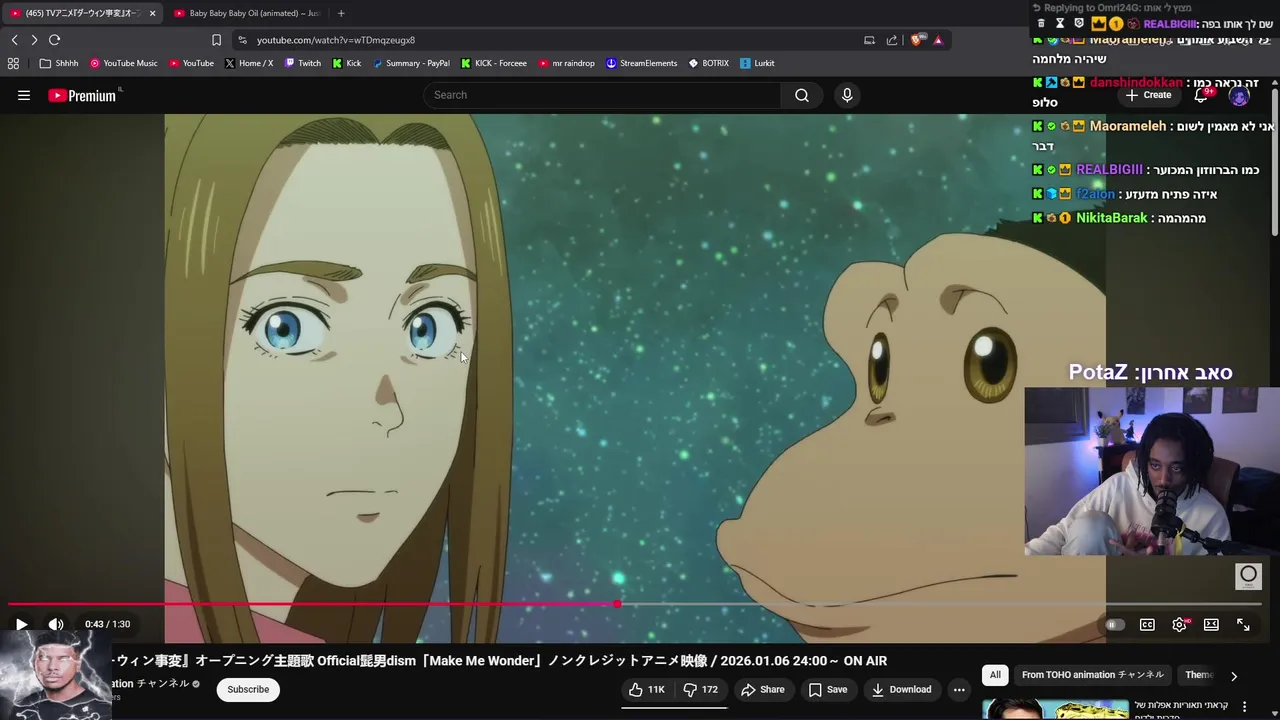Go back with the browser back arrow
Viewport: 1280px width, 720px height.
(x=14, y=40)
